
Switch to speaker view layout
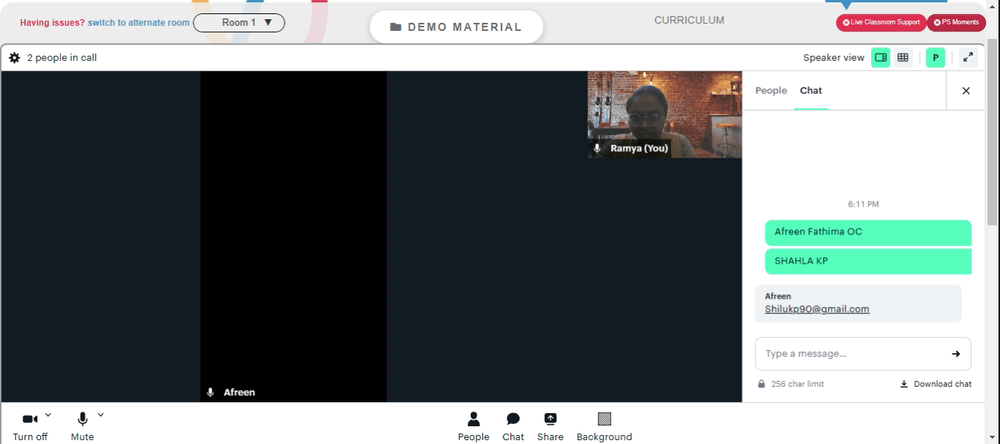tap(881, 57)
